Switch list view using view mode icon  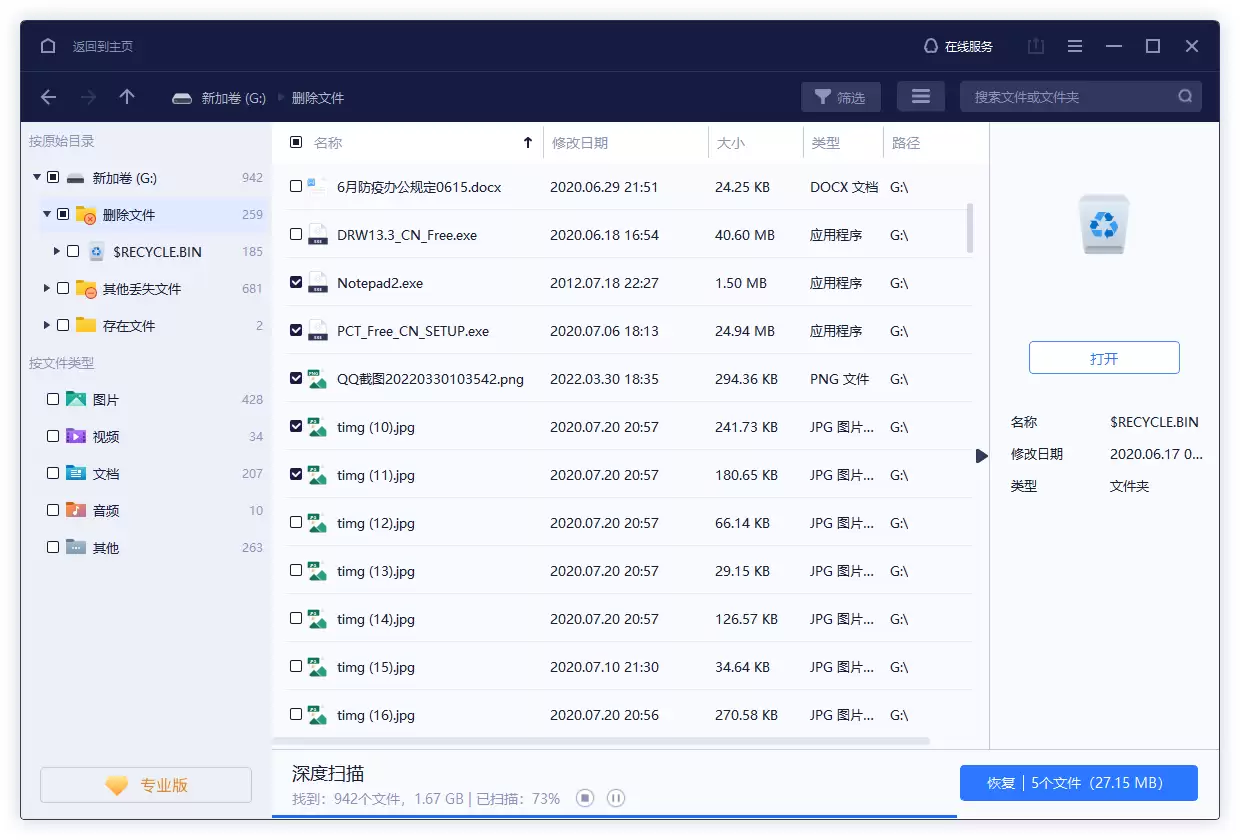(921, 97)
